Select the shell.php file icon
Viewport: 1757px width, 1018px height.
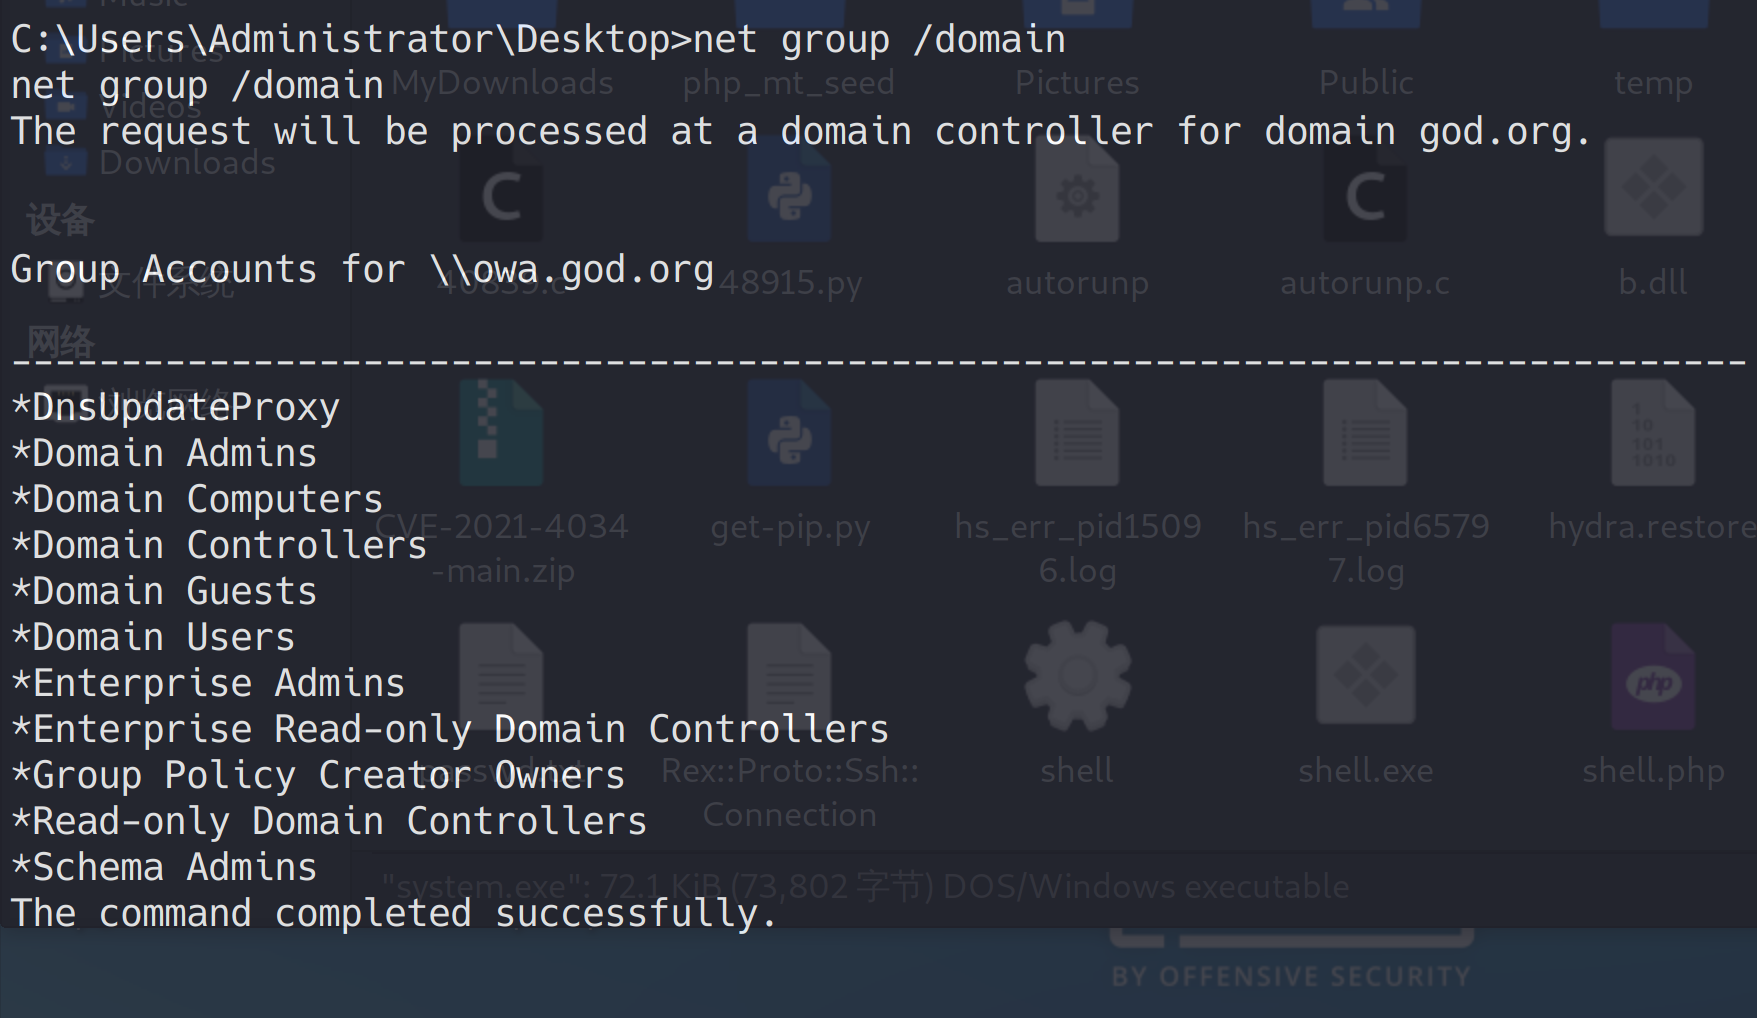click(x=1653, y=678)
